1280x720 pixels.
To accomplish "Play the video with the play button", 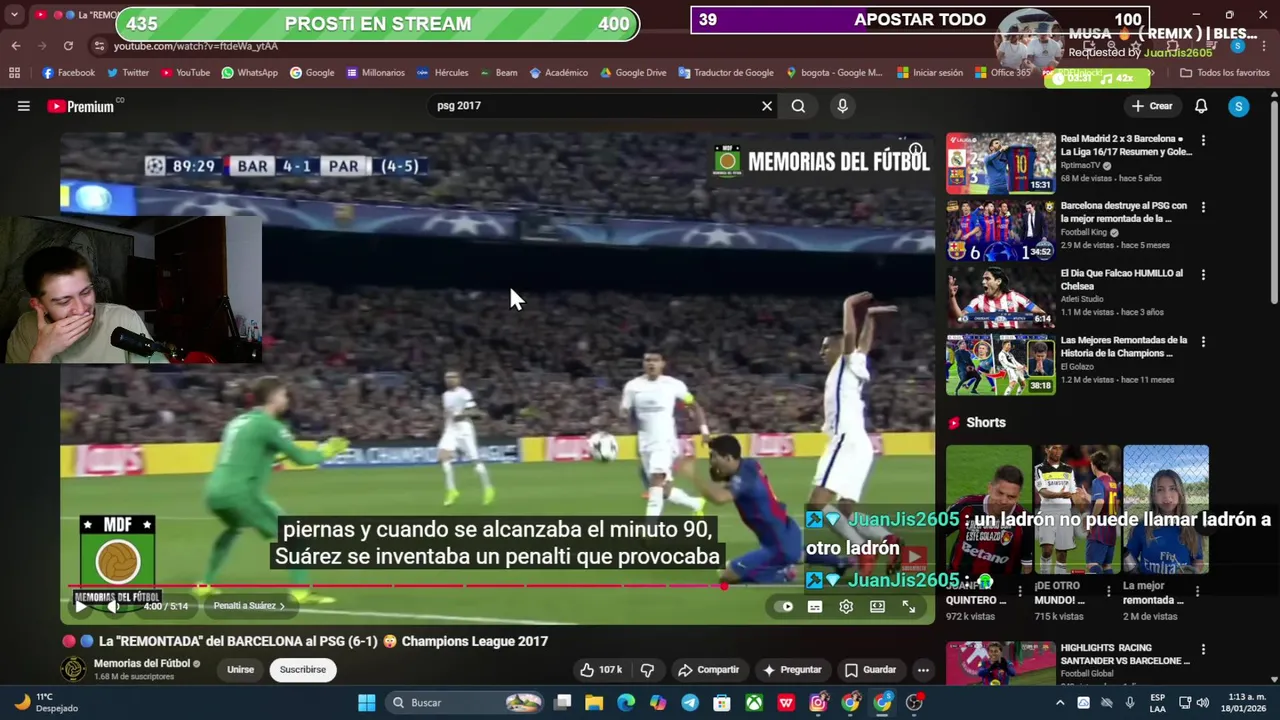I will pyautogui.click(x=81, y=606).
